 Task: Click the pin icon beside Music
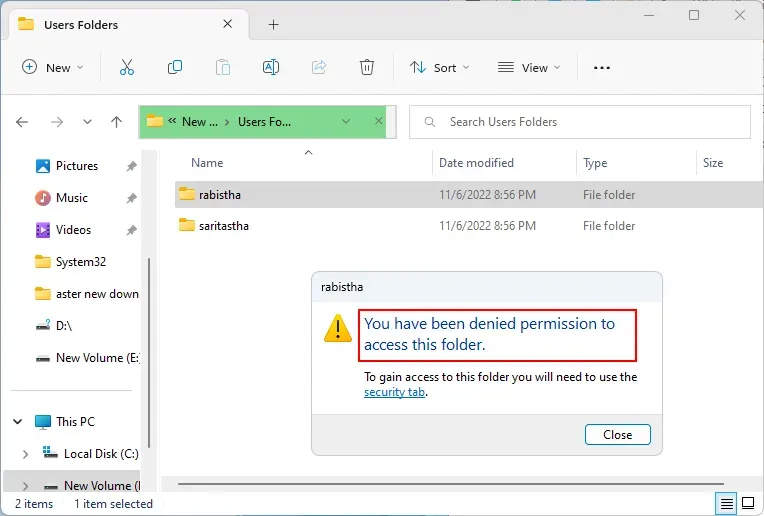tap(132, 198)
